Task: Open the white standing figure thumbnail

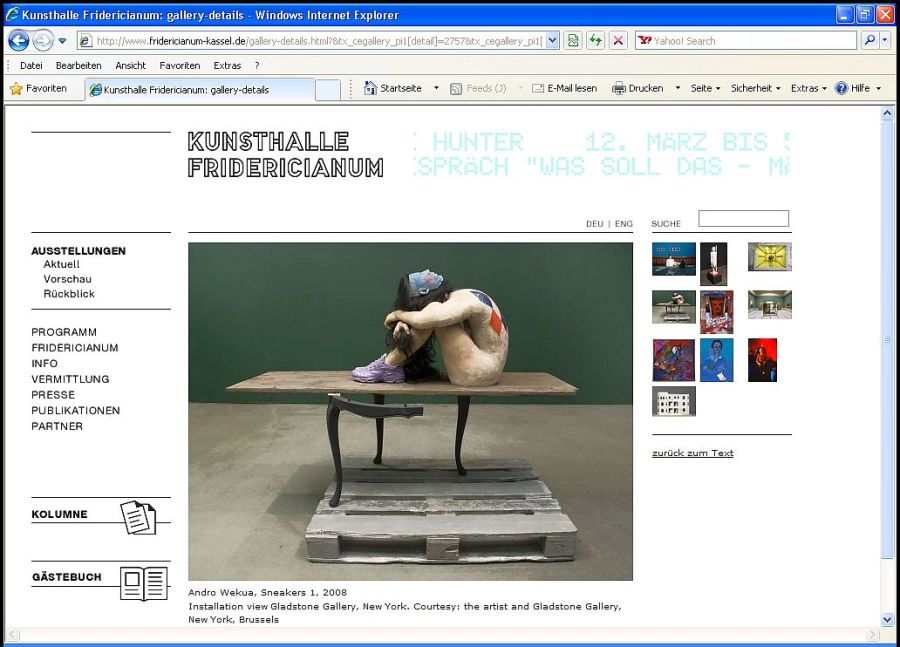Action: click(713, 264)
